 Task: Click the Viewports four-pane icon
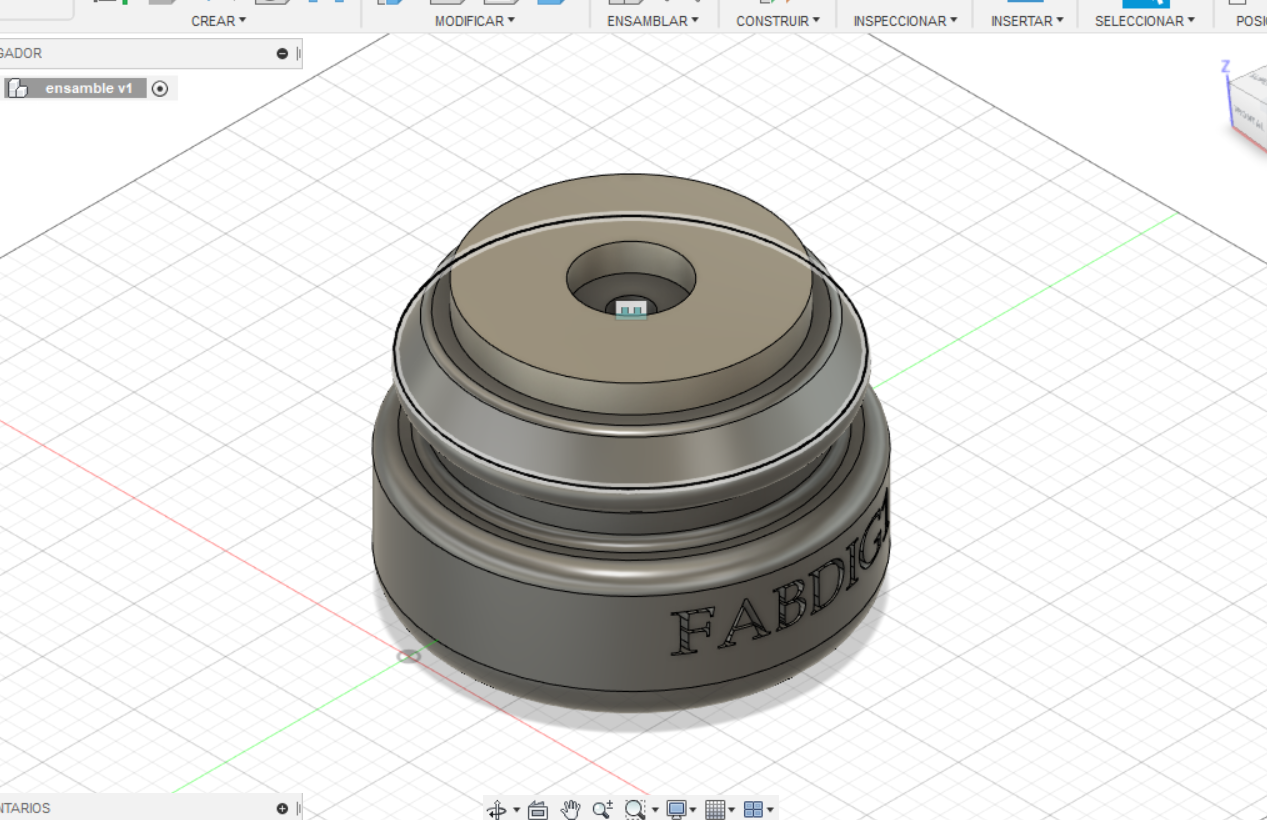[x=754, y=809]
